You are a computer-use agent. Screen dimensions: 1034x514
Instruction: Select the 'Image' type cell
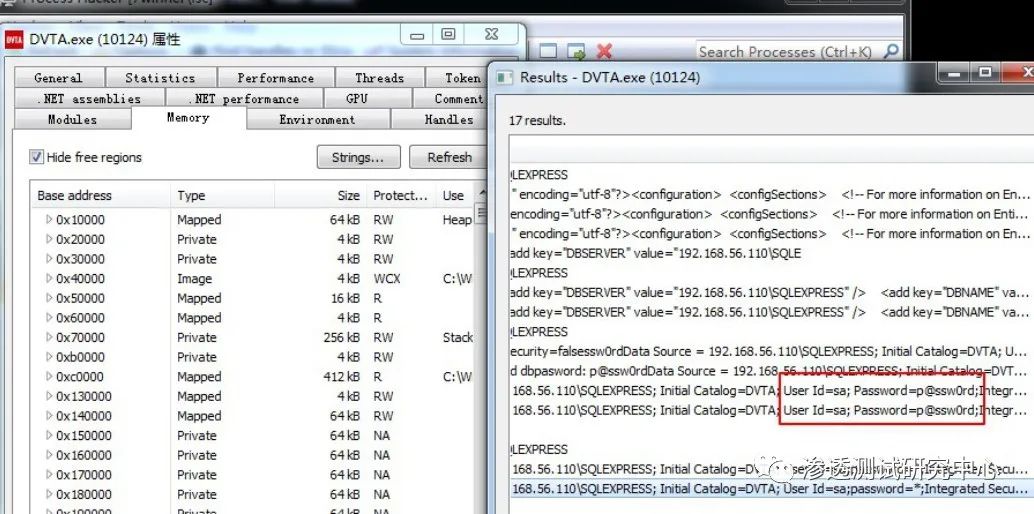(195, 278)
